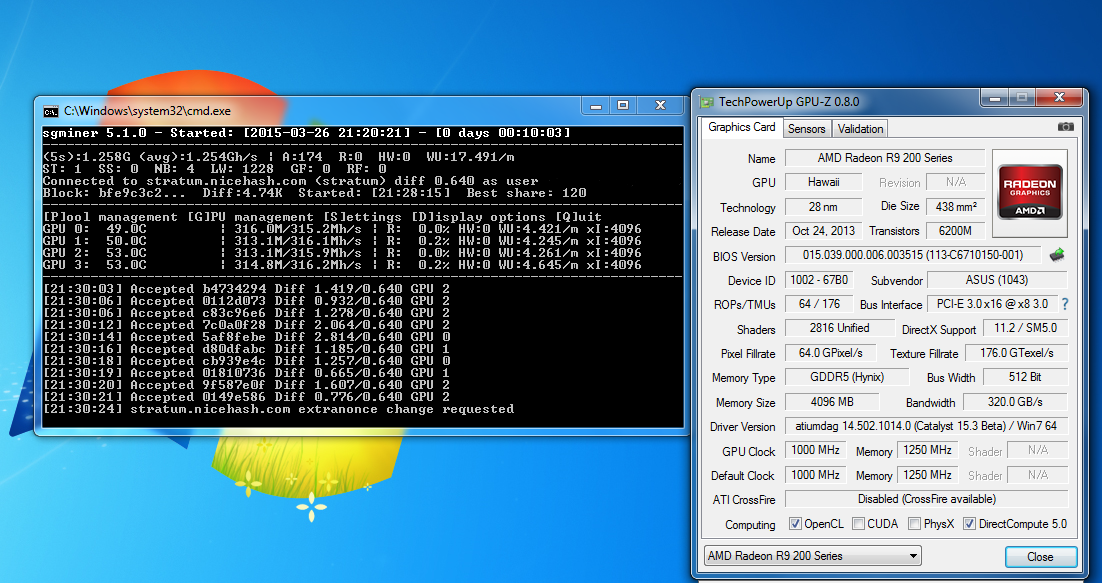Click the GPU 2 line showing 53.0C

[342, 253]
